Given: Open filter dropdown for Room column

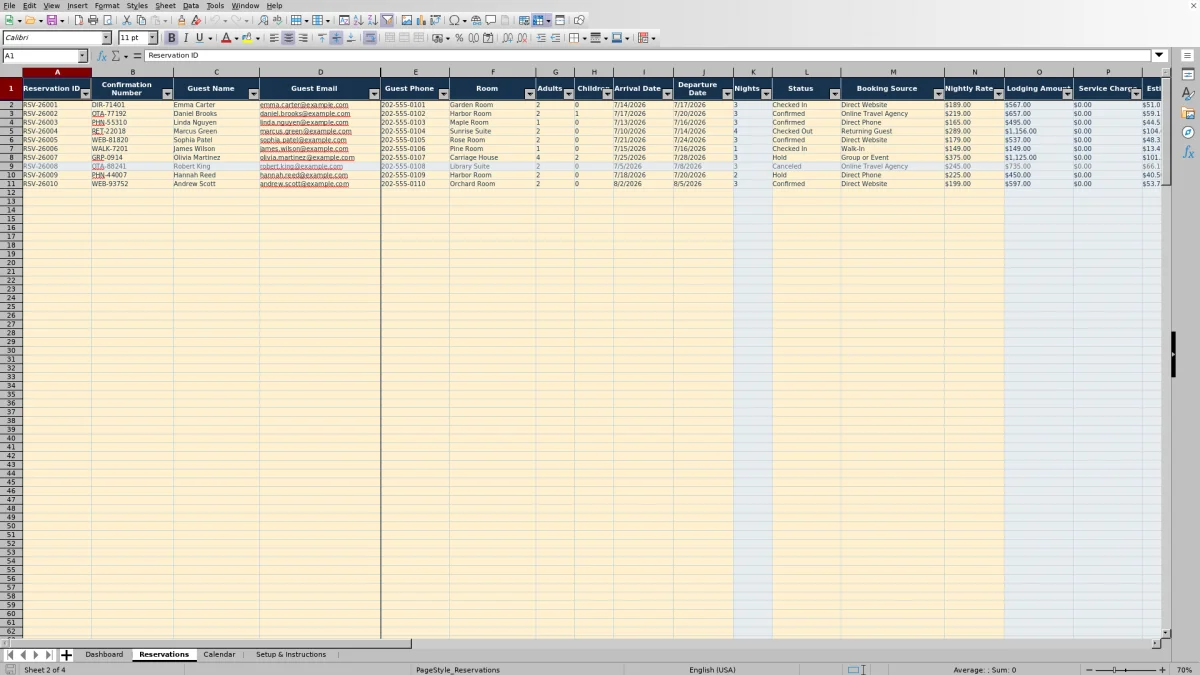Looking at the screenshot, I should 530,94.
